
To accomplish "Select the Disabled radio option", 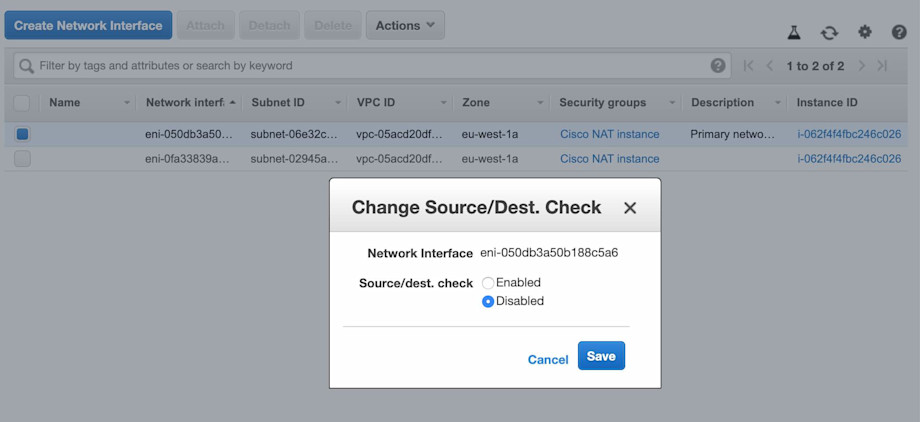I will click(488, 302).
